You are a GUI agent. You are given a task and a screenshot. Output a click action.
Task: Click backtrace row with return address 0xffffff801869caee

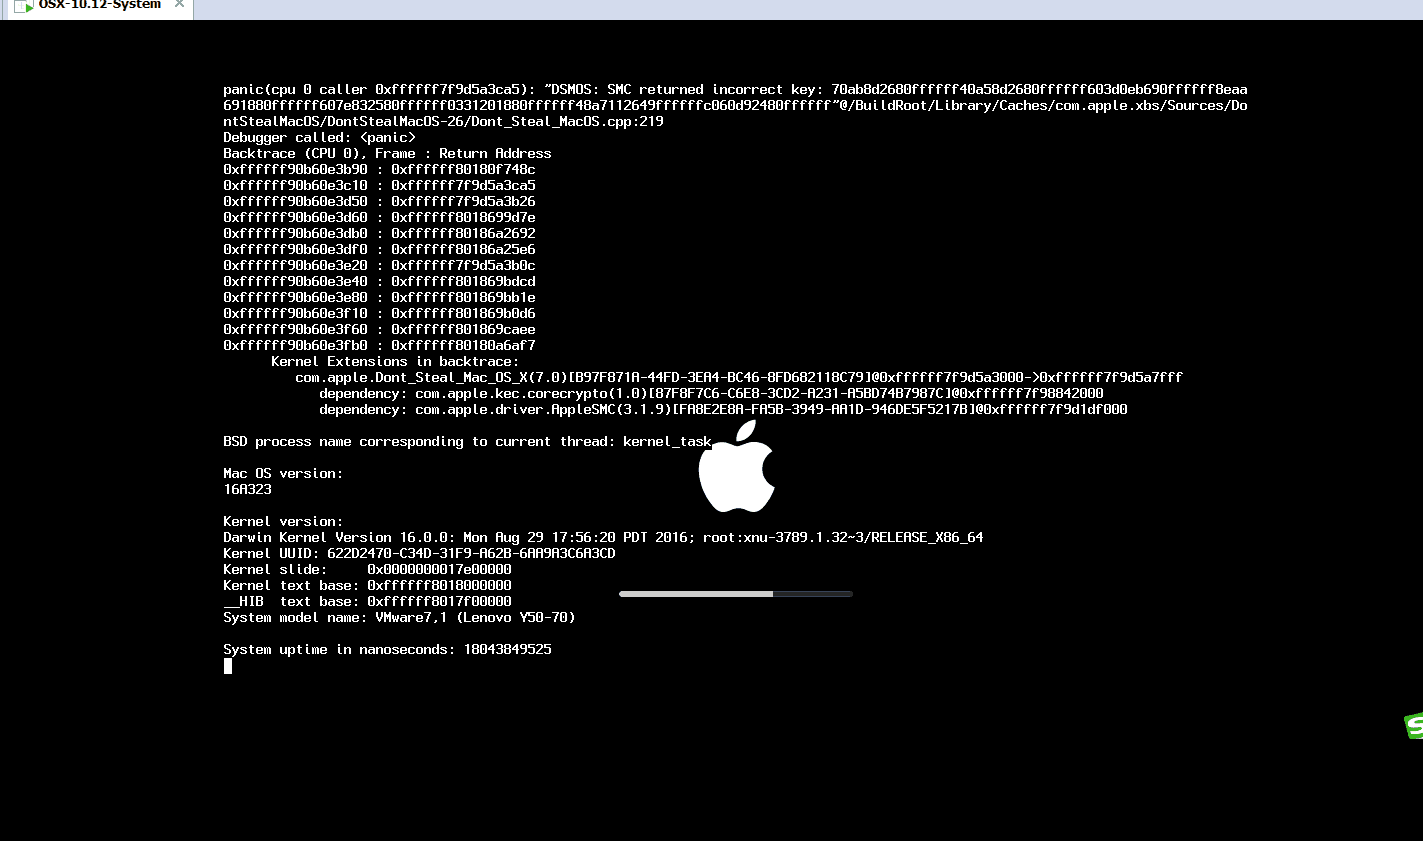(379, 329)
